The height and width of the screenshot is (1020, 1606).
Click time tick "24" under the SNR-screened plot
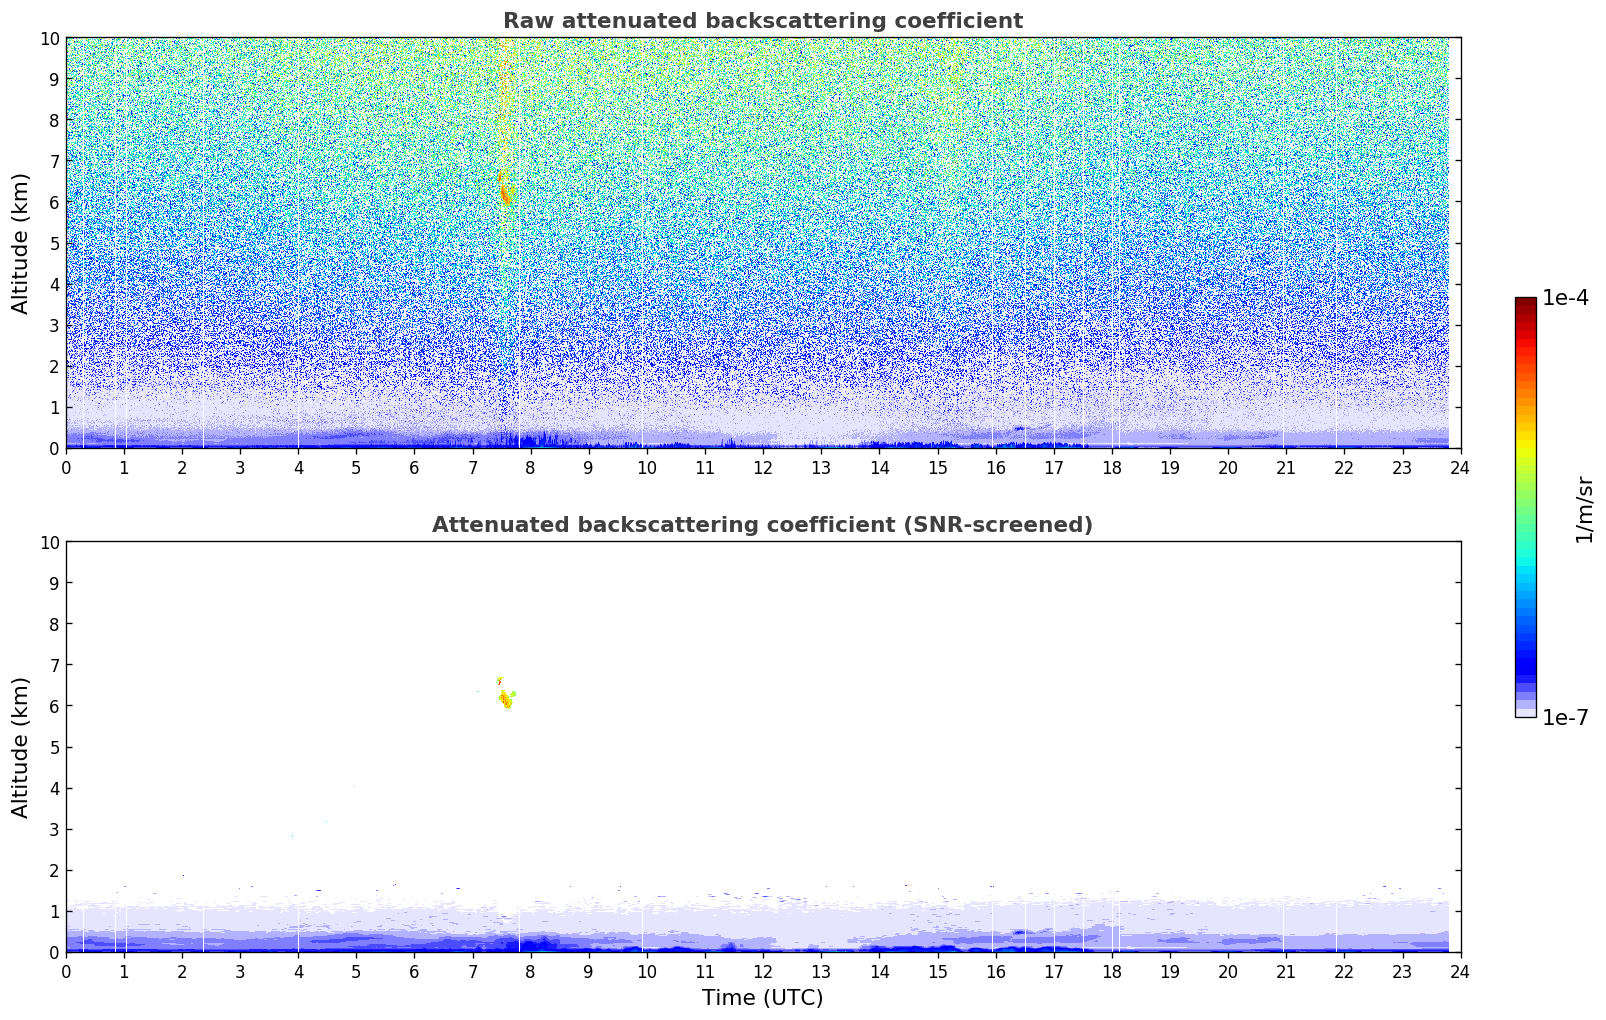click(1460, 971)
